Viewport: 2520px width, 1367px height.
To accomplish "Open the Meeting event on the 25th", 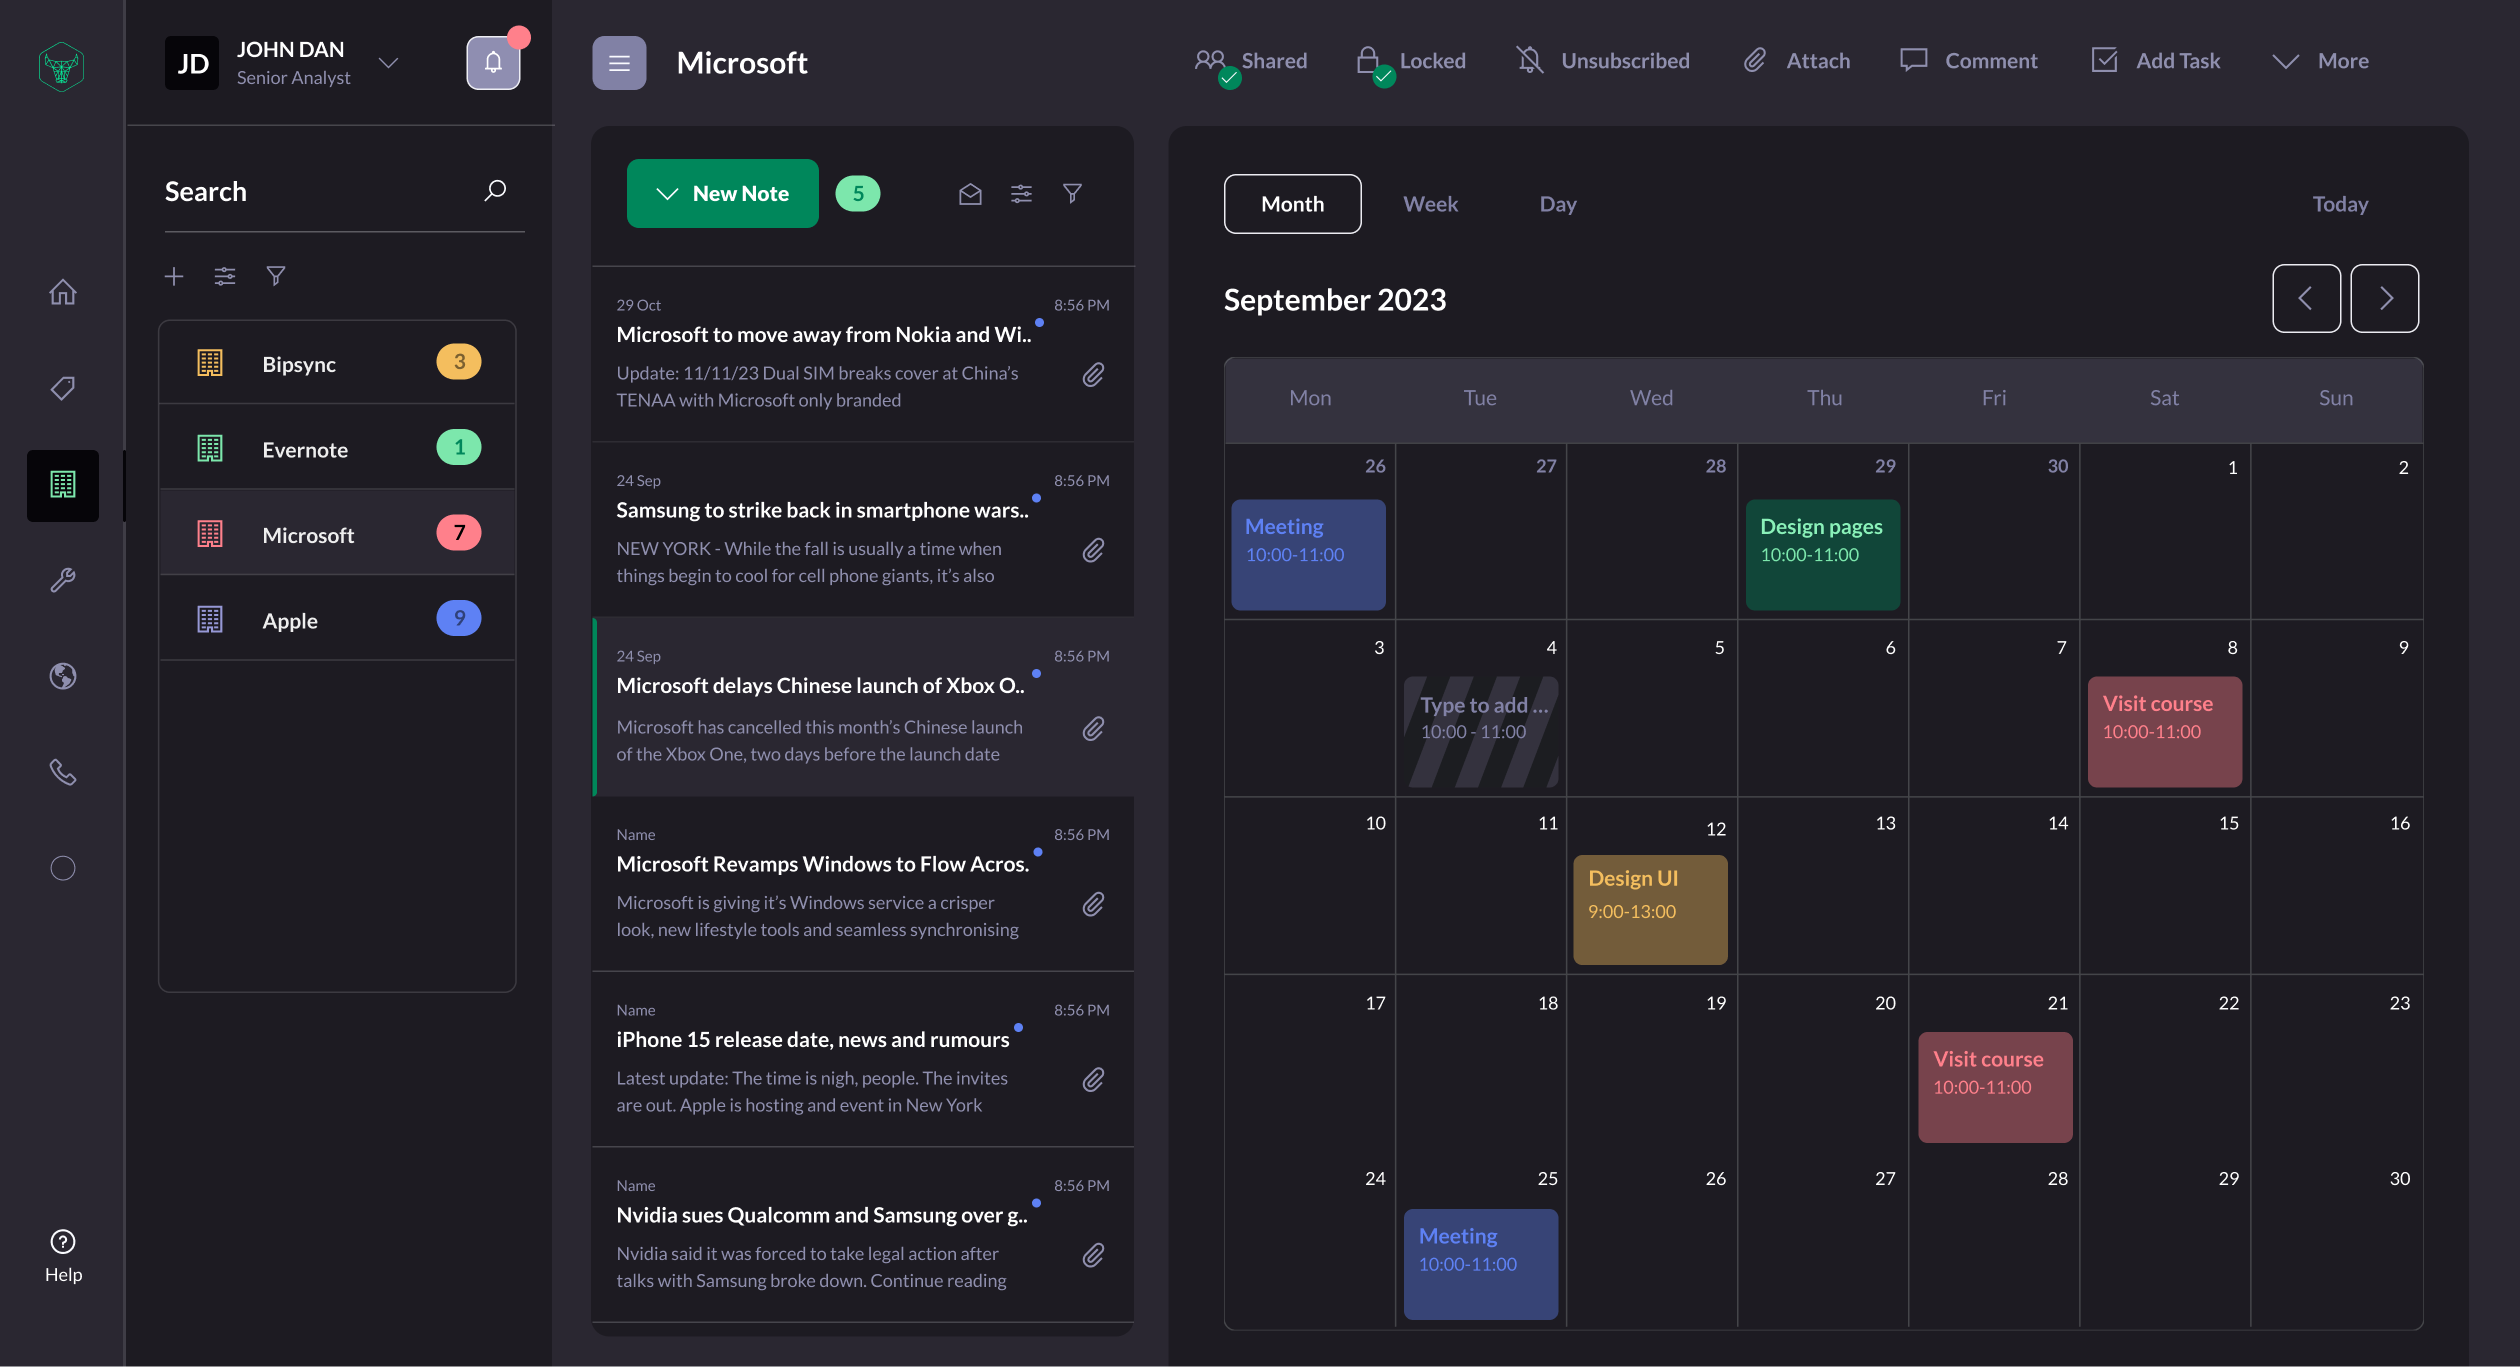I will point(1481,1264).
